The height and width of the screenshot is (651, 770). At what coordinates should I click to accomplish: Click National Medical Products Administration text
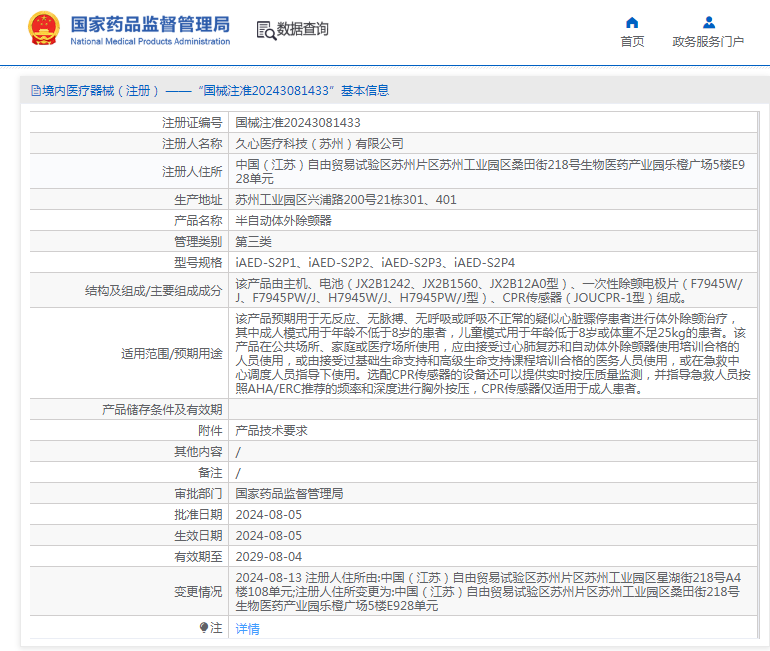point(150,42)
